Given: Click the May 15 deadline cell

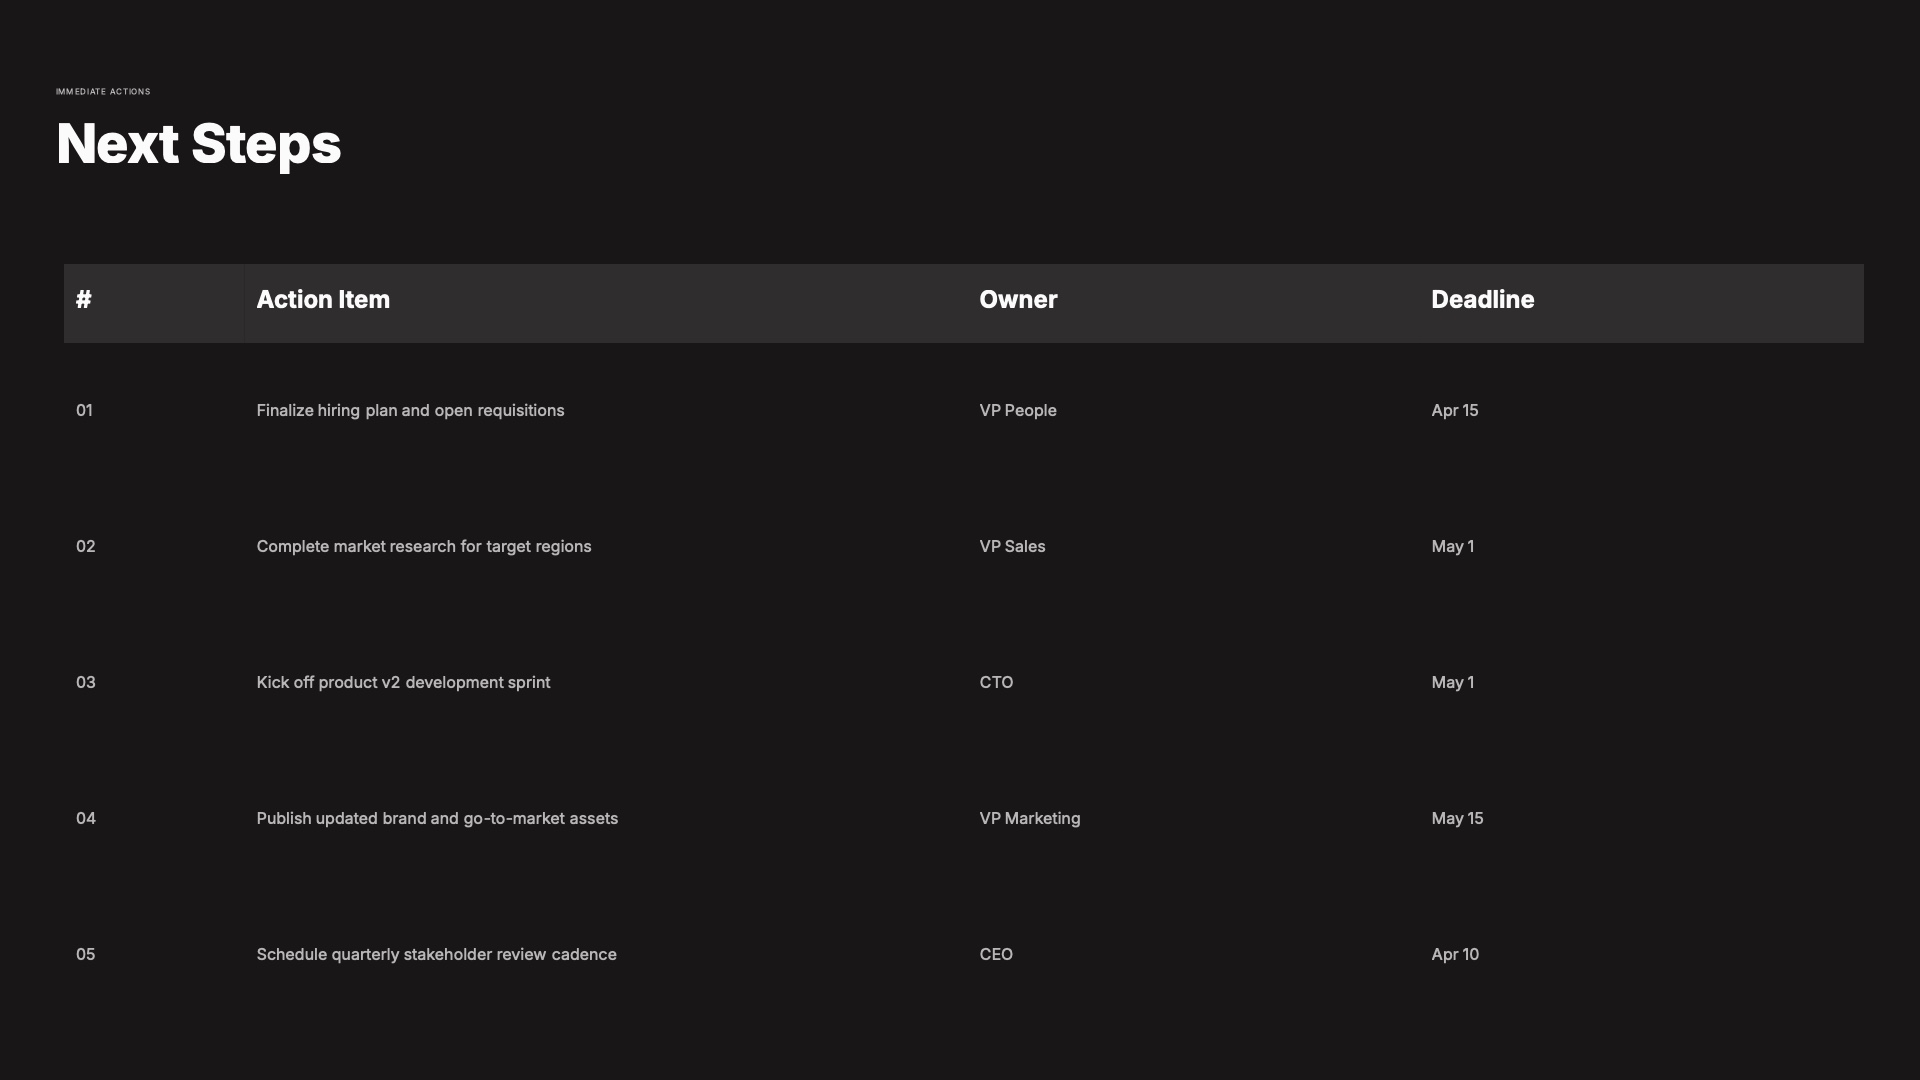Looking at the screenshot, I should 1457,819.
